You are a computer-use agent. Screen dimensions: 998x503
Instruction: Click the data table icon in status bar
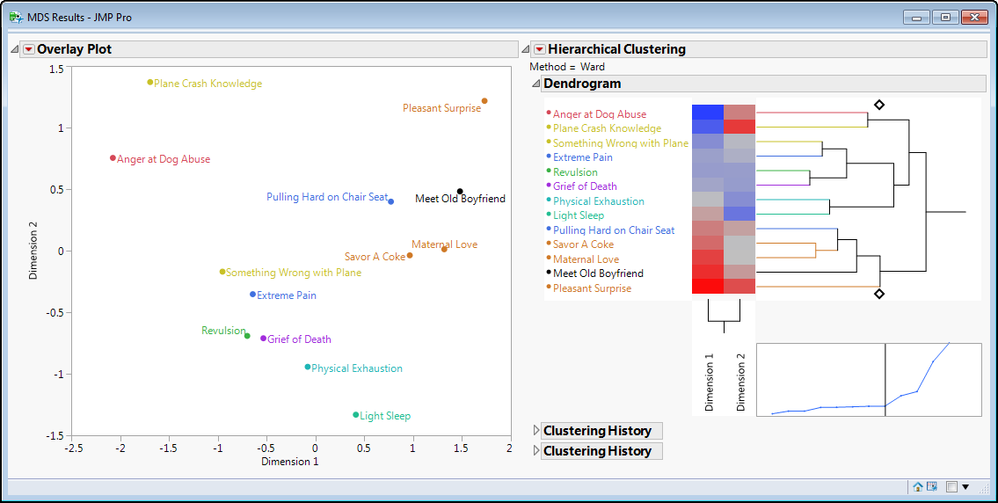[931, 487]
